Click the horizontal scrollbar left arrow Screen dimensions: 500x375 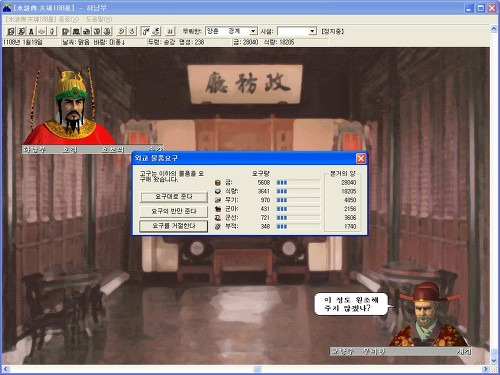pyautogui.click(x=6, y=369)
